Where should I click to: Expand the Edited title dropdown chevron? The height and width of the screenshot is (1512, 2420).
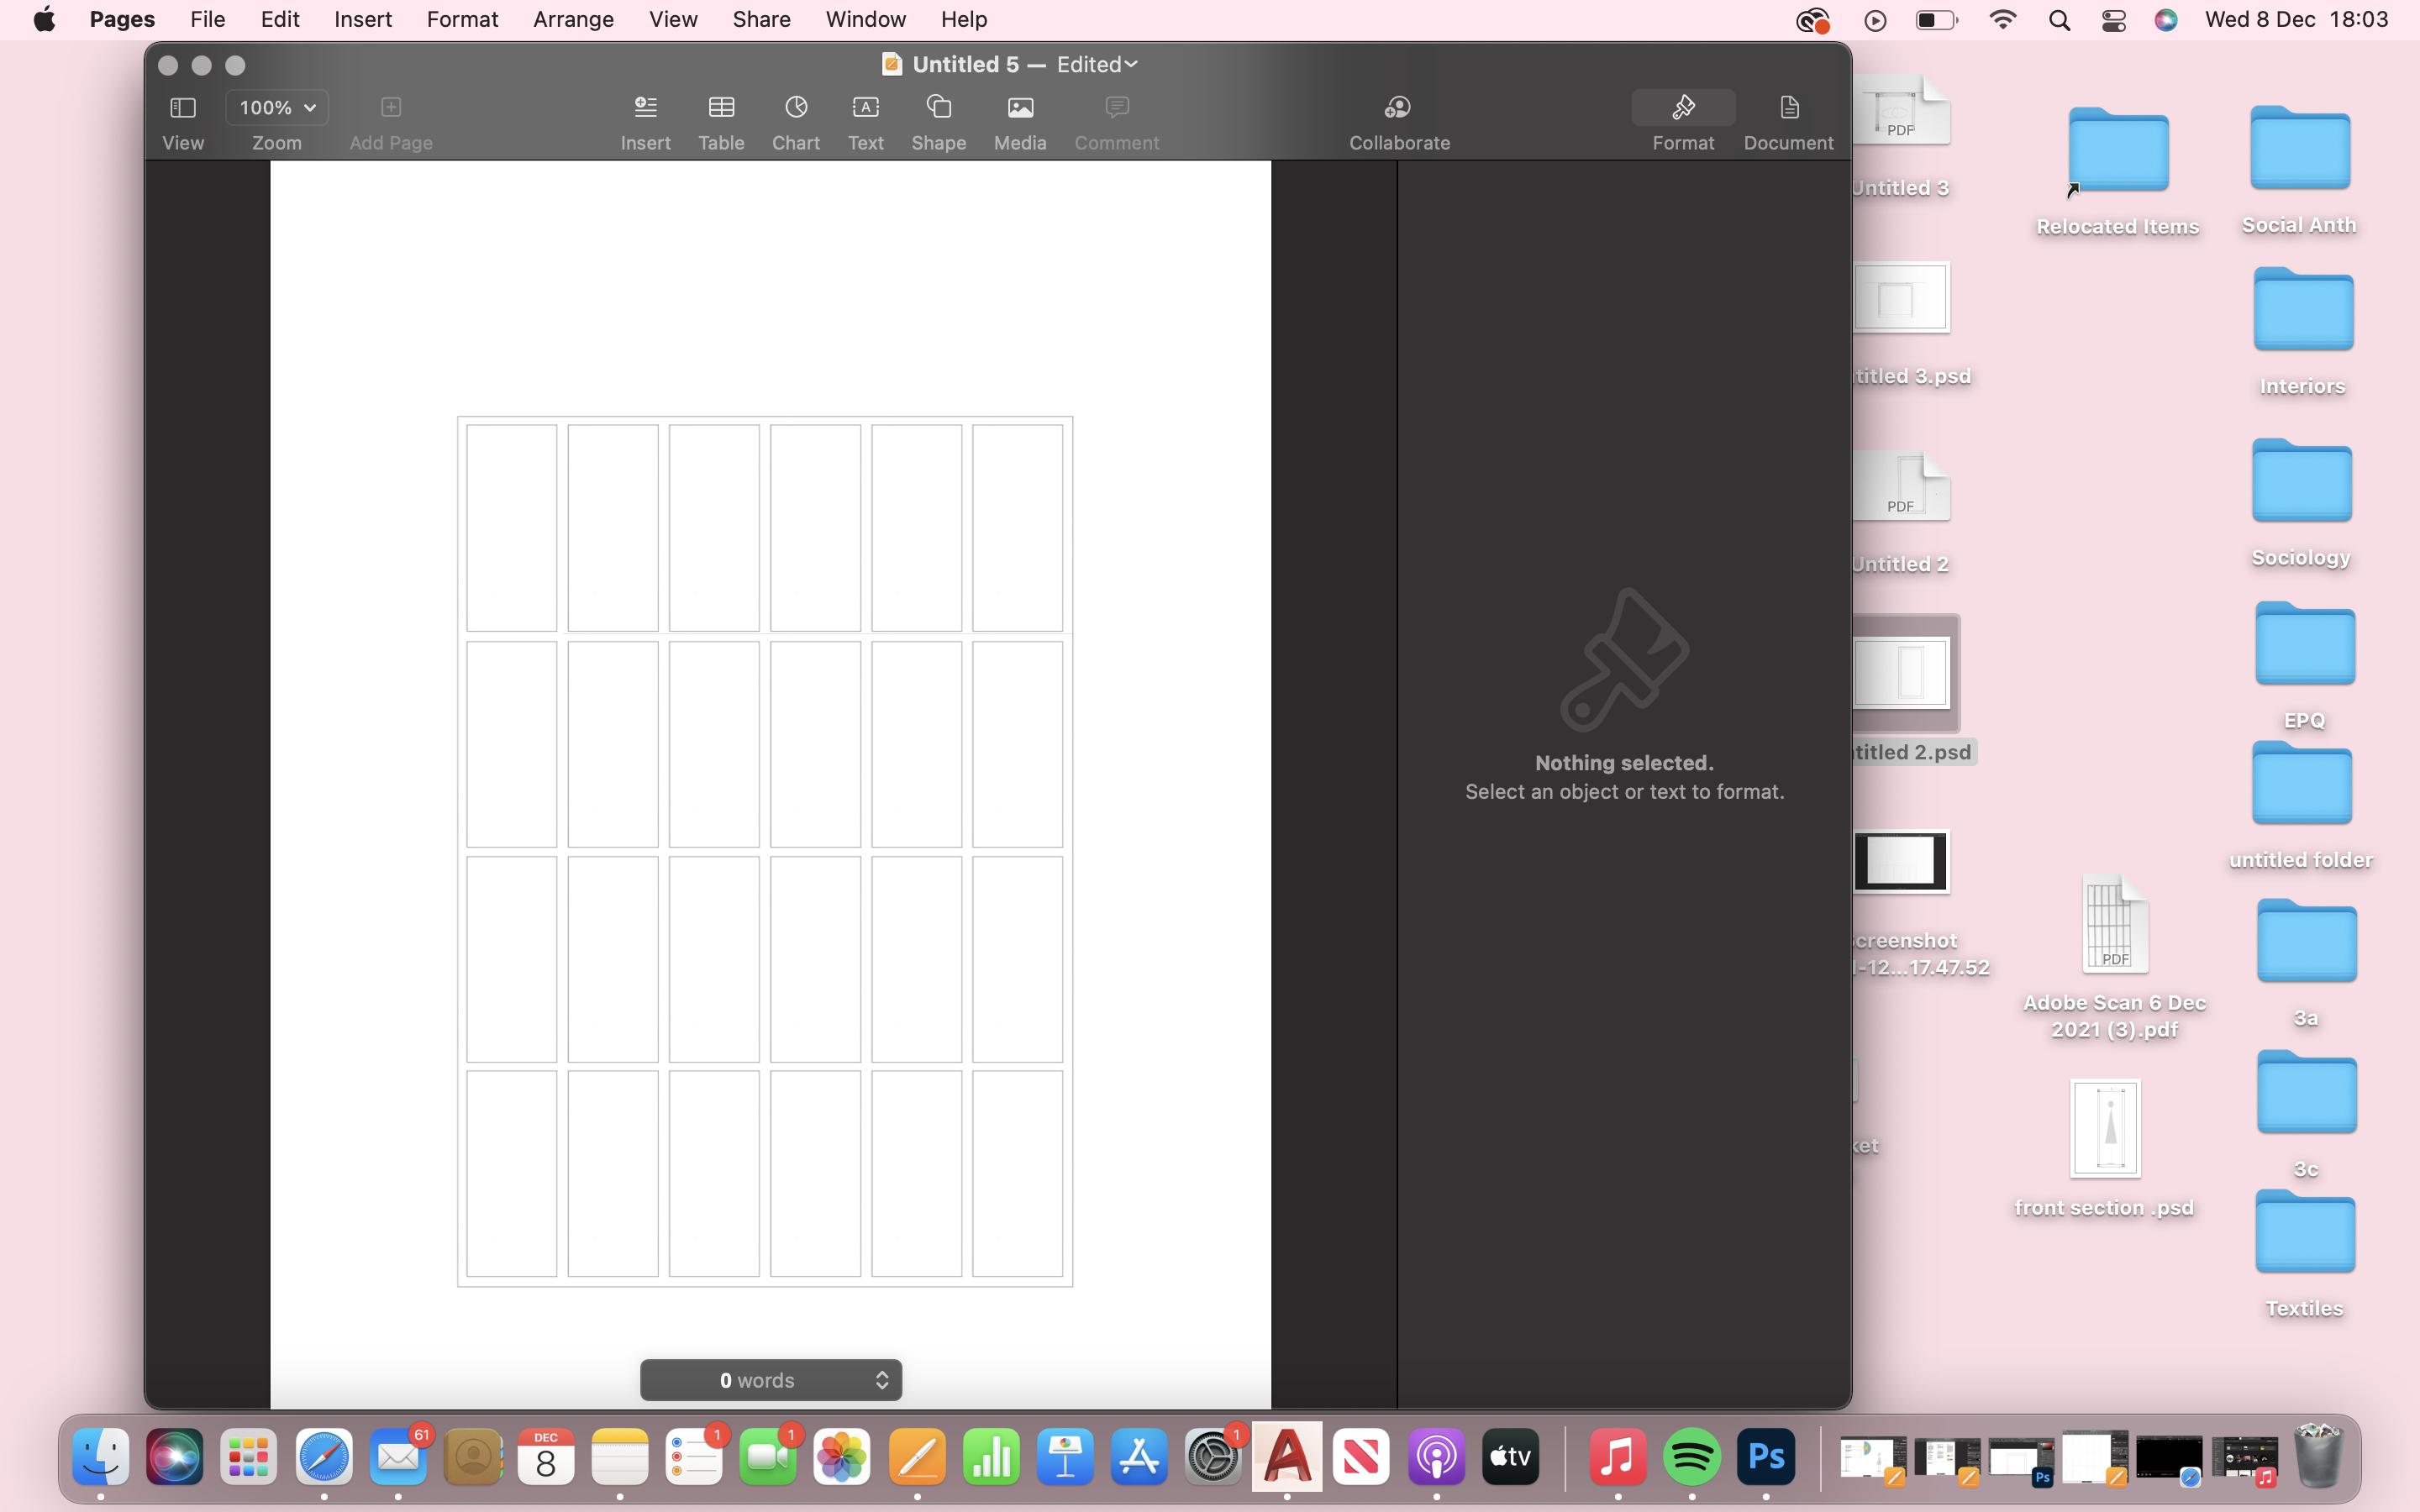pyautogui.click(x=1131, y=64)
